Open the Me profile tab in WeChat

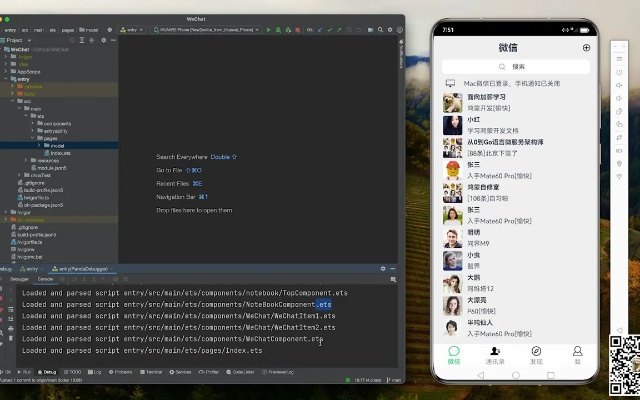(577, 354)
